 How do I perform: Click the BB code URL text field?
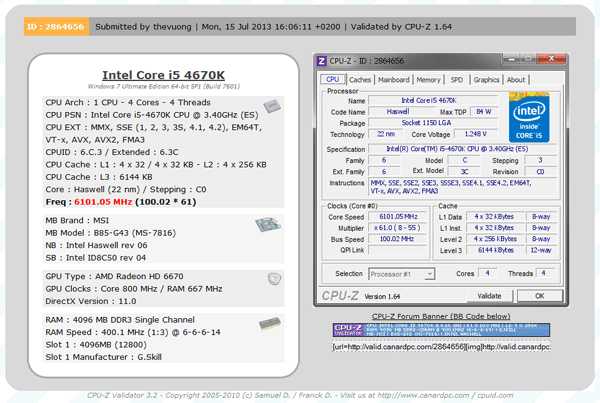click(441, 347)
